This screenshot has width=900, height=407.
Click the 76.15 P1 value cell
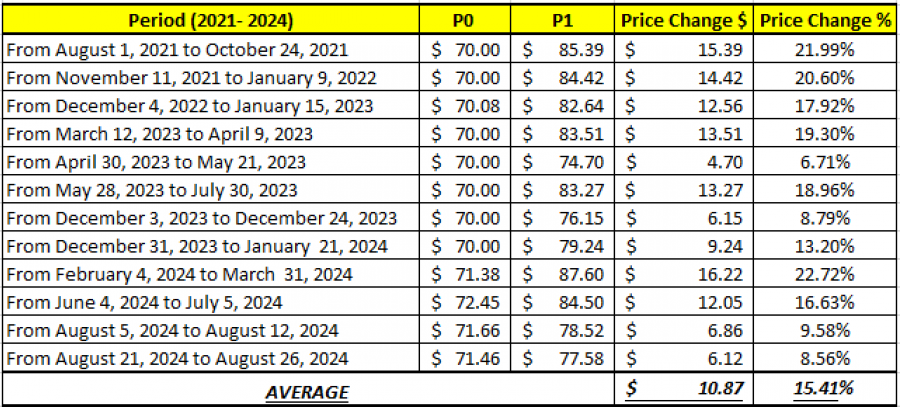[x=563, y=218]
